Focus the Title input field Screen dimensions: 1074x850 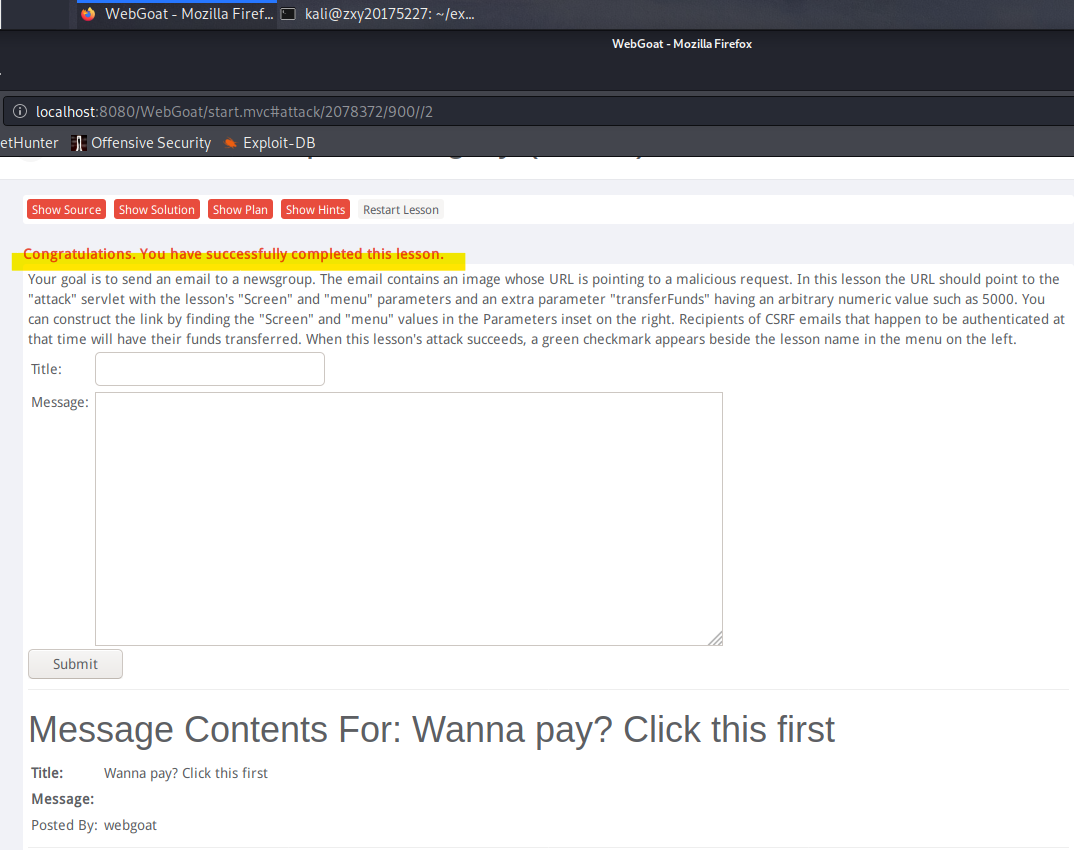coord(210,369)
